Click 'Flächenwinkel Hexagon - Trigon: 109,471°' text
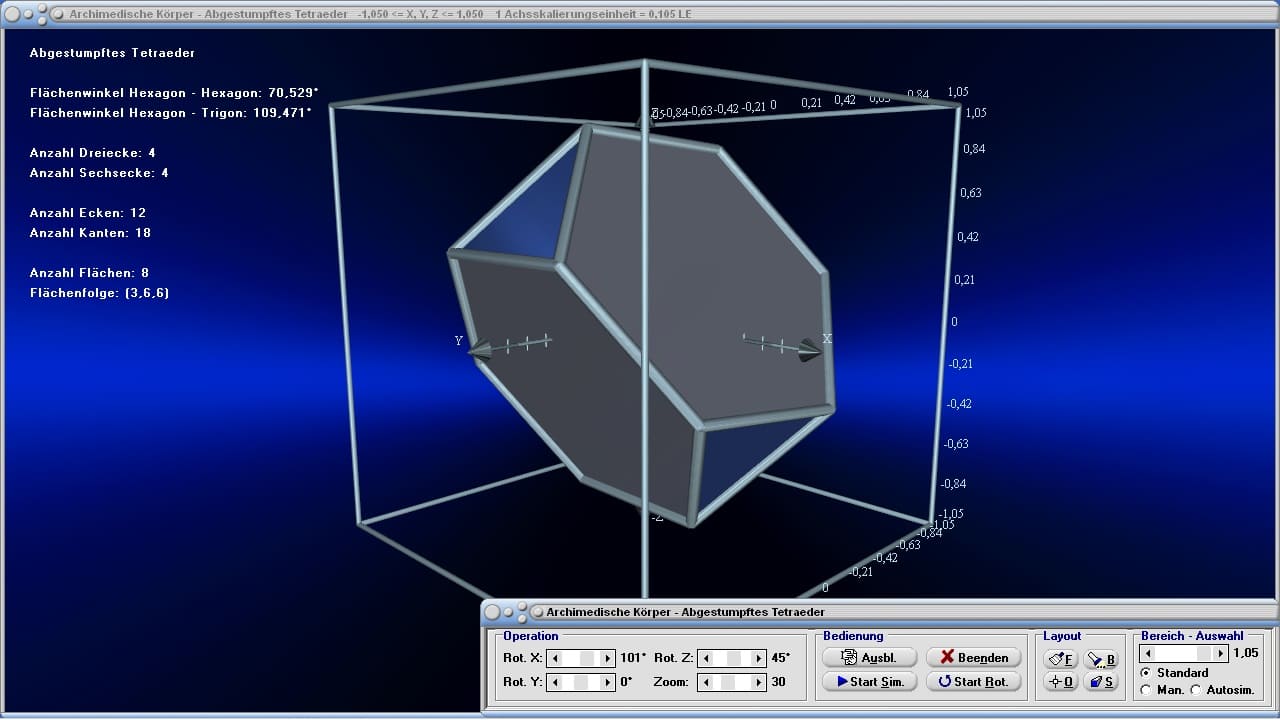 pos(171,113)
